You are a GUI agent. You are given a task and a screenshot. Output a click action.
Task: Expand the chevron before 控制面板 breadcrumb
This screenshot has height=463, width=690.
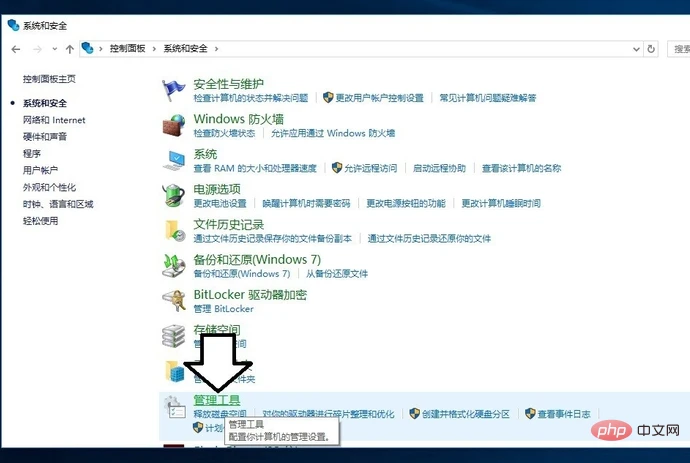(x=101, y=49)
